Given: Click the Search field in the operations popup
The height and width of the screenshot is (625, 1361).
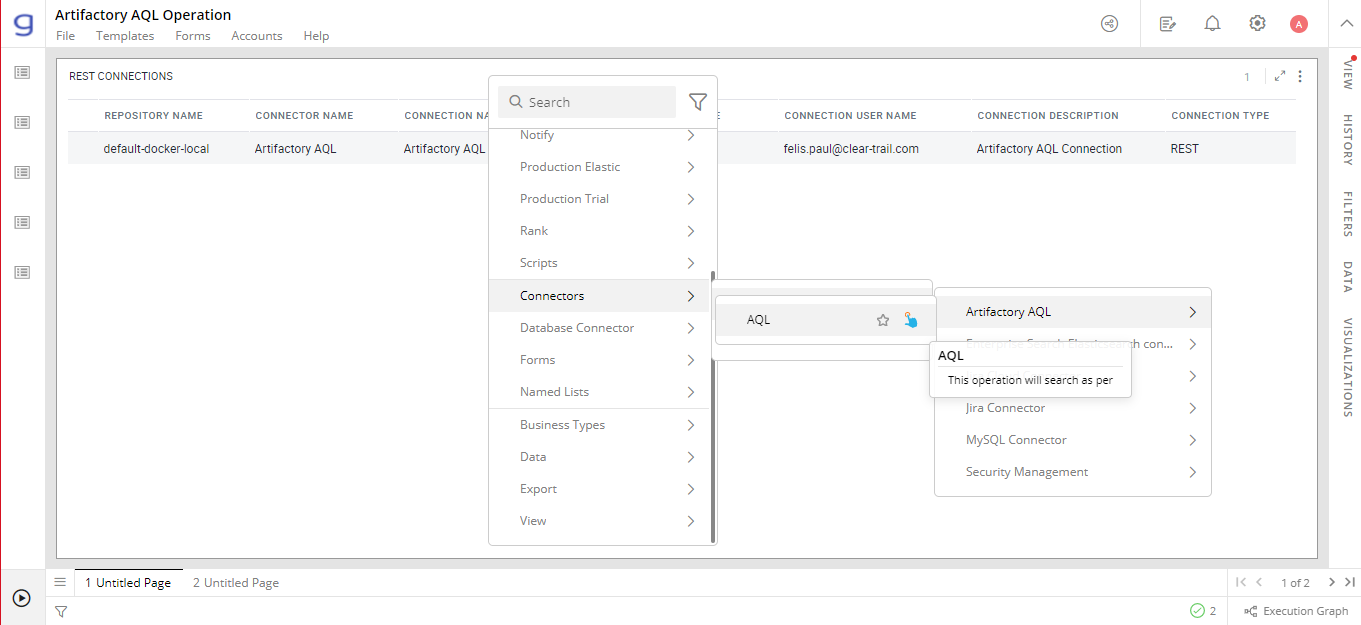Looking at the screenshot, I should [x=587, y=102].
